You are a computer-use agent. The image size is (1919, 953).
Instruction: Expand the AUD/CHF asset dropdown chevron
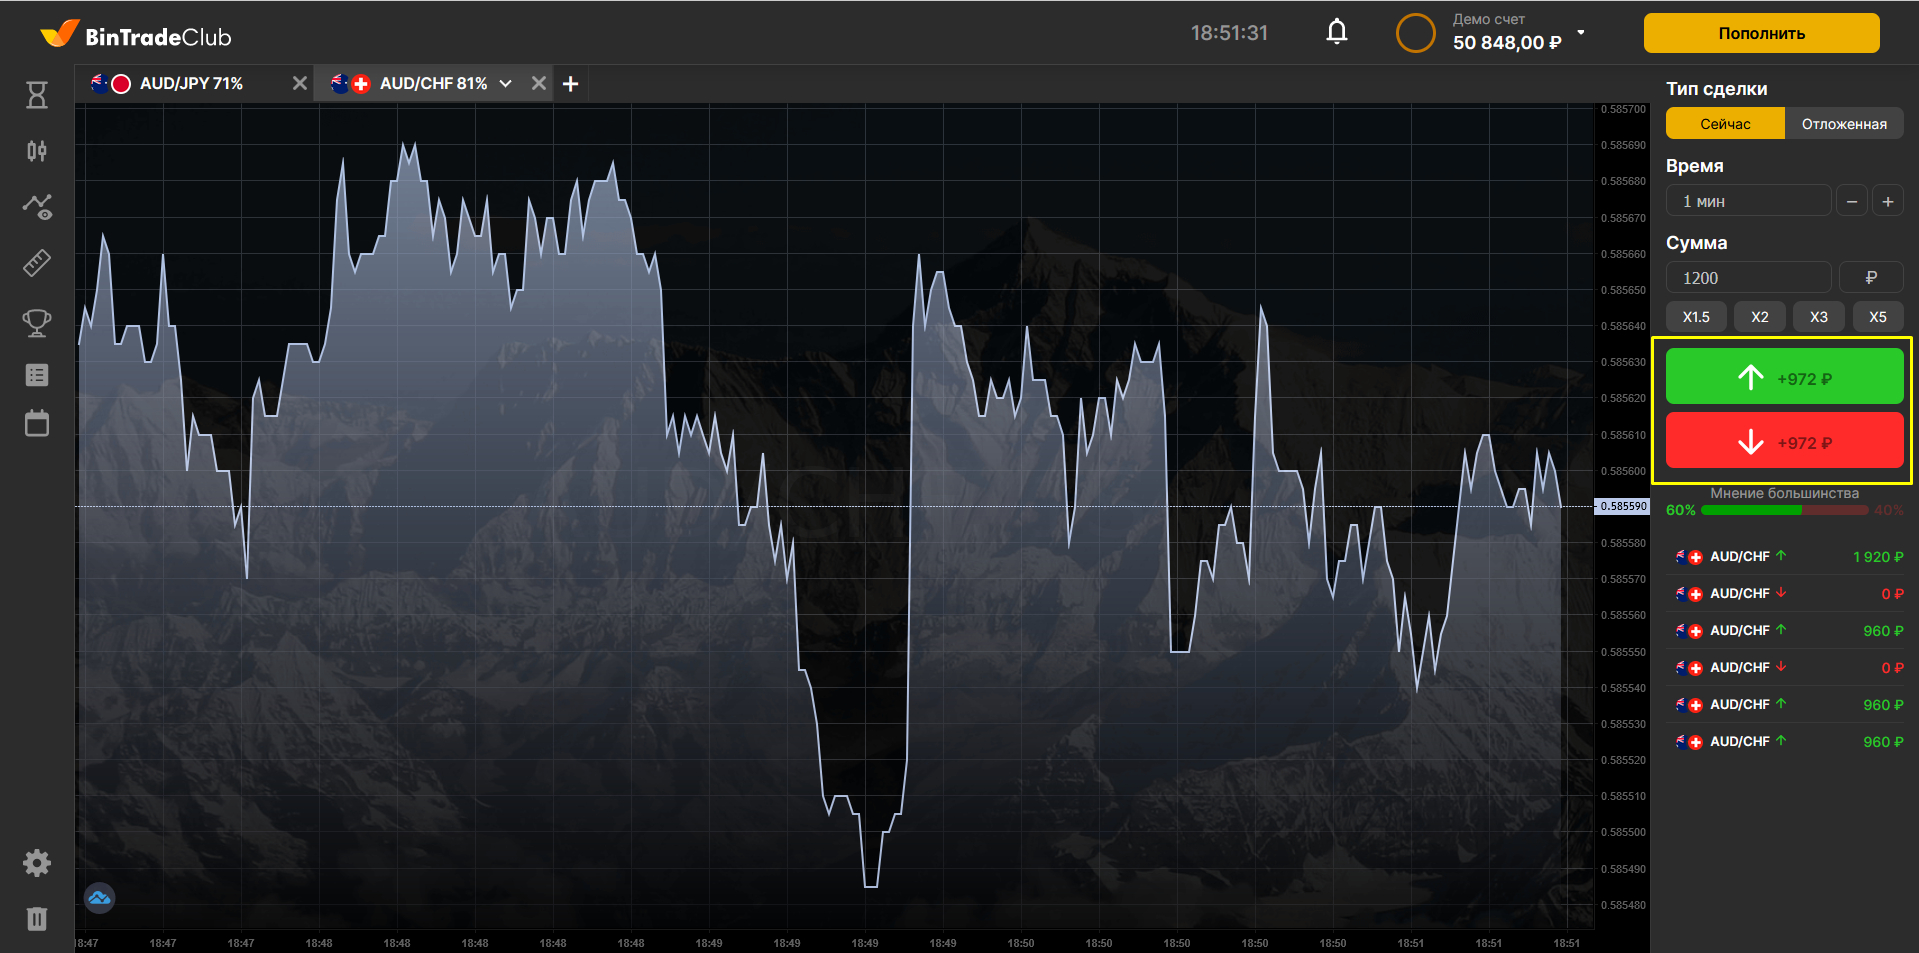[x=506, y=84]
